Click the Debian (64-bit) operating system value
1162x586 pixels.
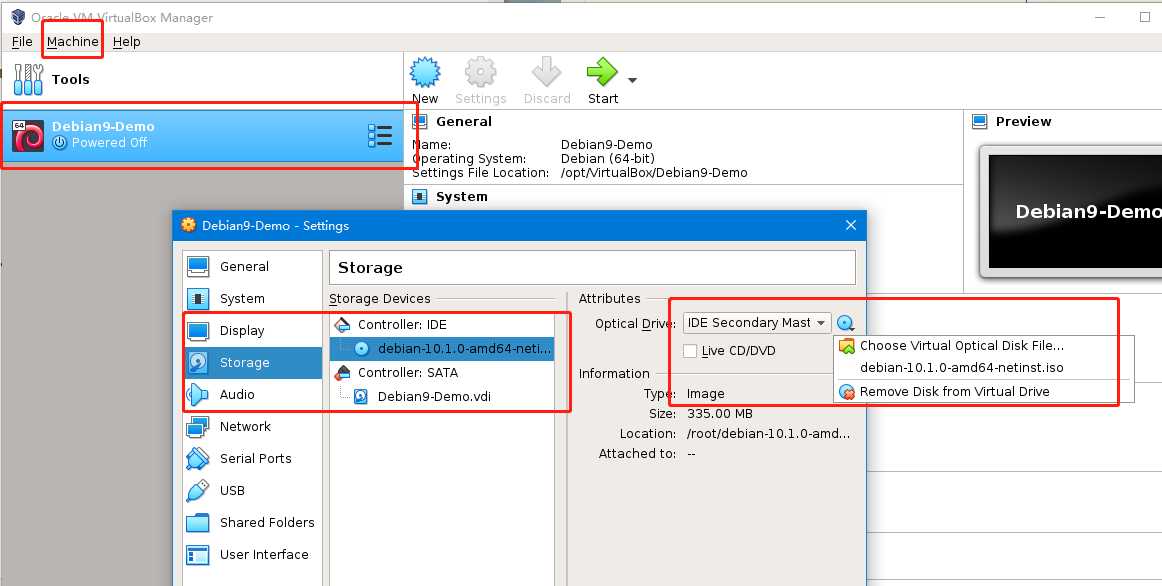pos(608,159)
